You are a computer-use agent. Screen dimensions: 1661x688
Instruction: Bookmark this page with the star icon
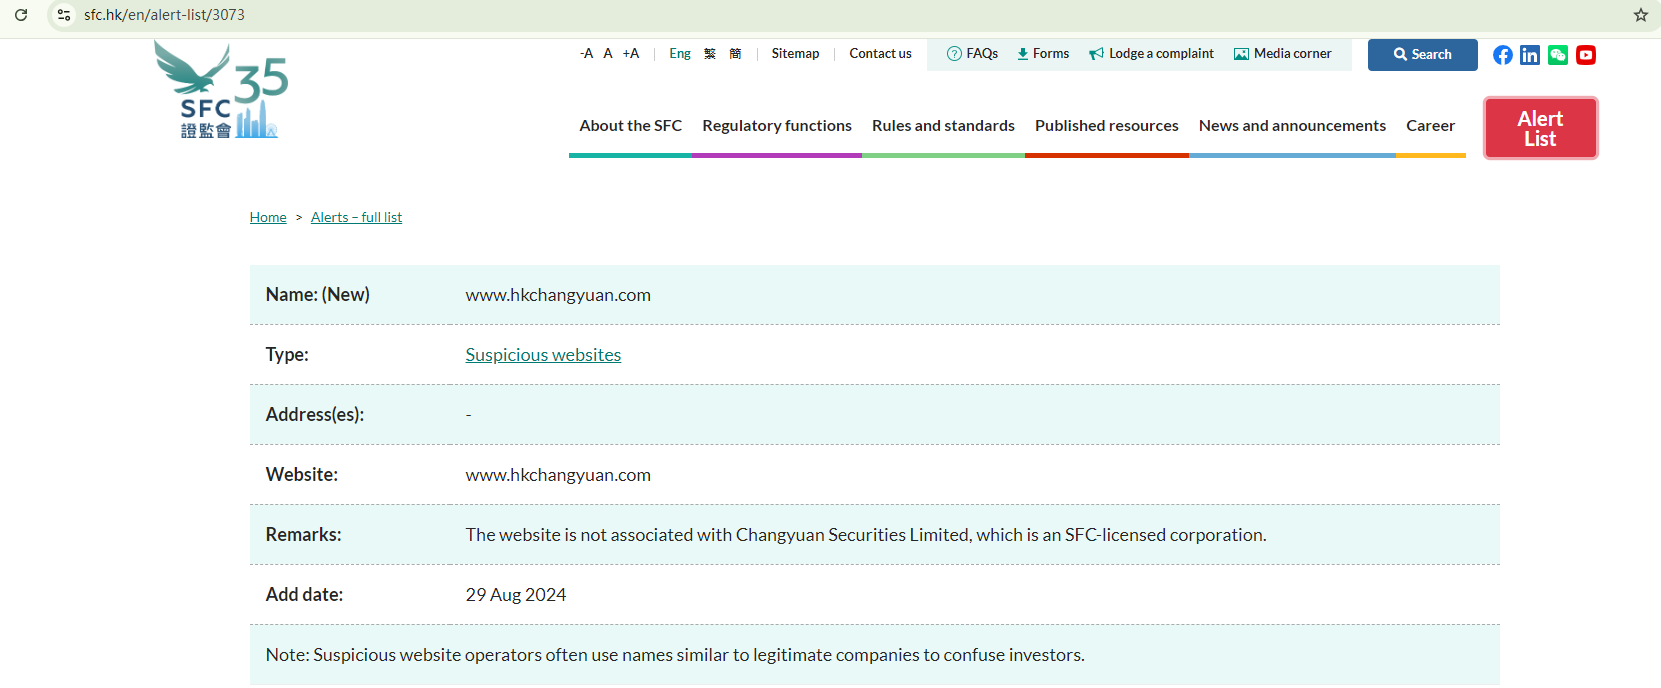[x=1640, y=15]
